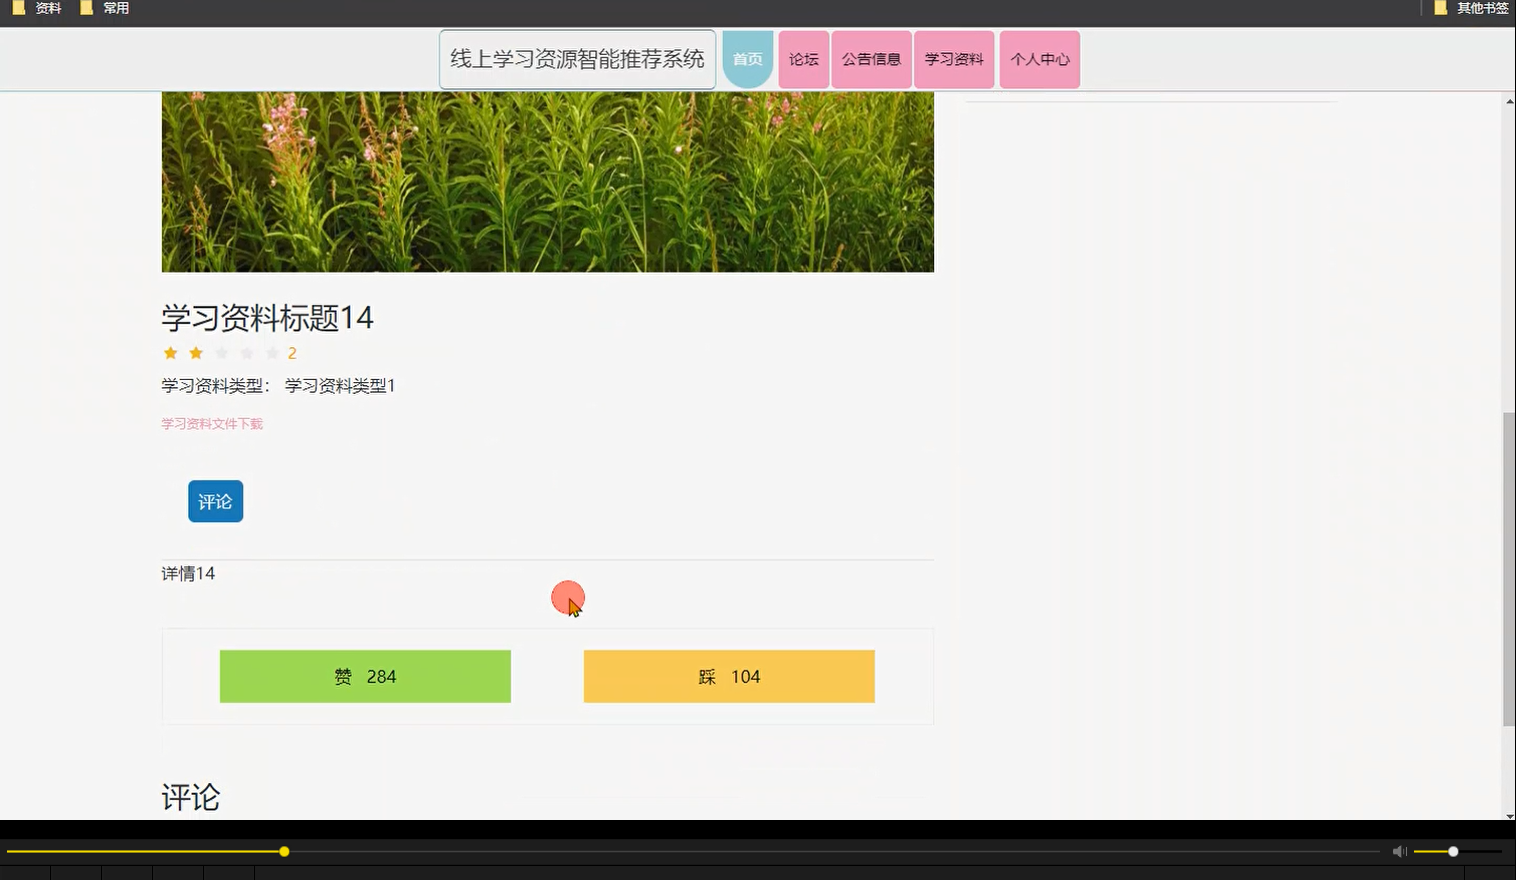The image size is (1516, 880).
Task: Click the 评论 section heading
Action: pyautogui.click(x=190, y=797)
